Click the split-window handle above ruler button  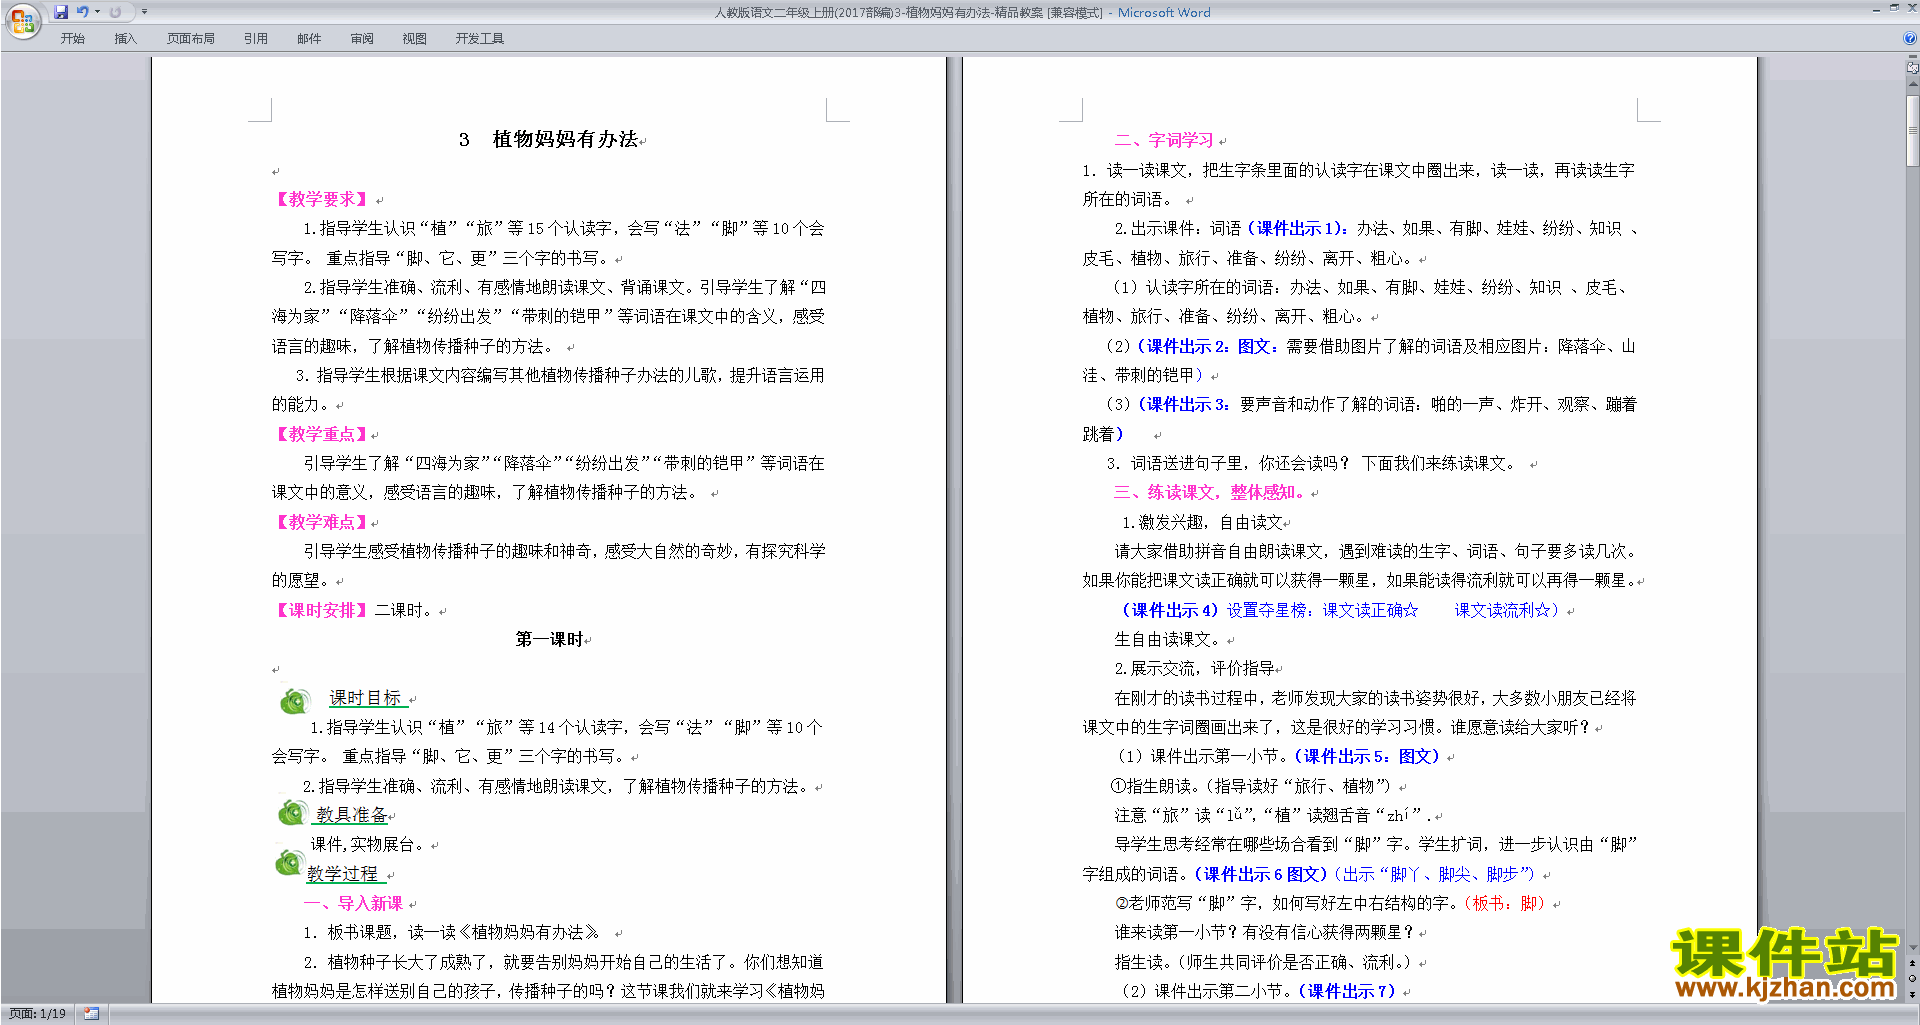tap(1912, 58)
